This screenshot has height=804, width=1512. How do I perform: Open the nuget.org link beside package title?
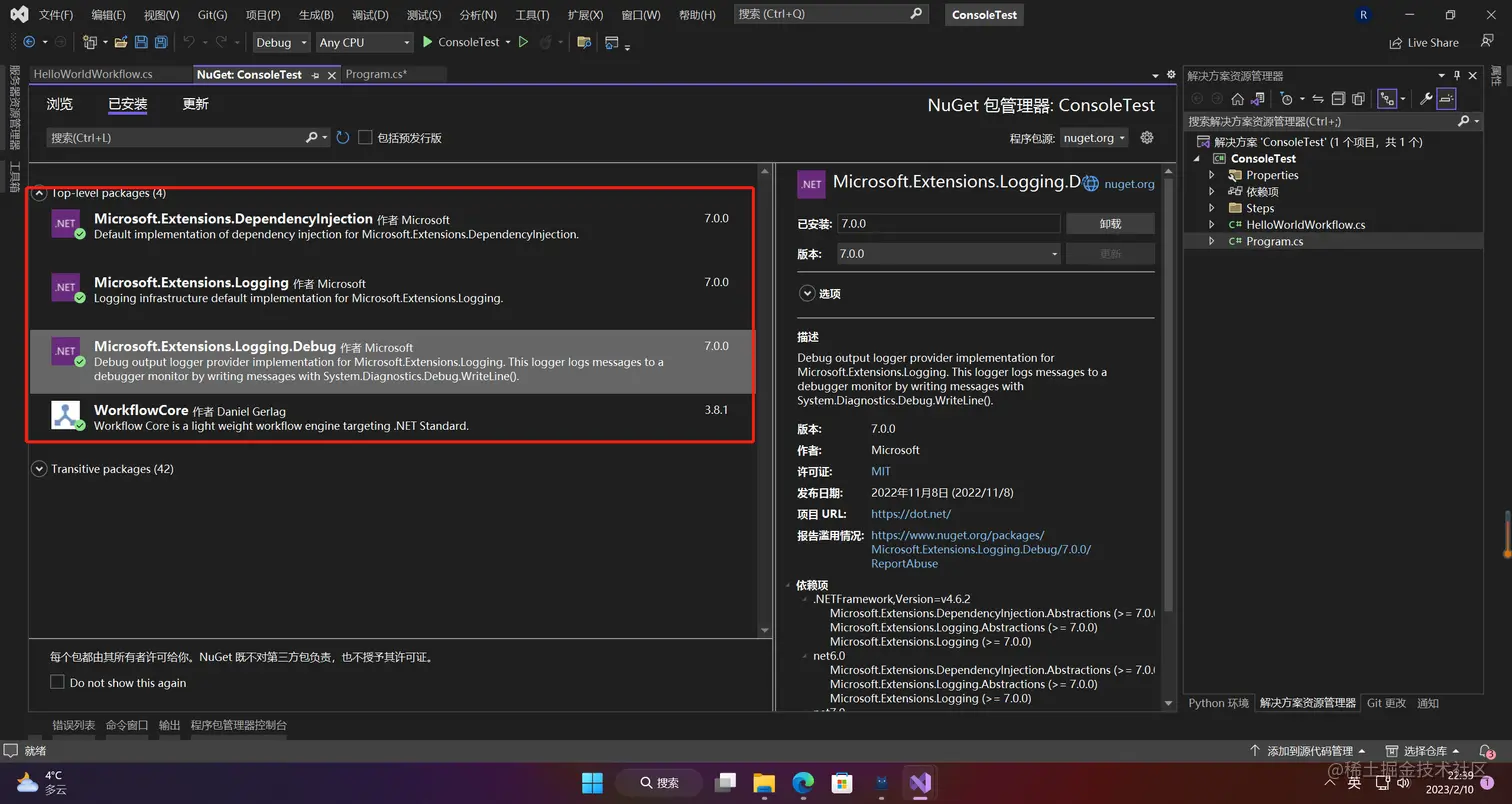tap(1129, 184)
